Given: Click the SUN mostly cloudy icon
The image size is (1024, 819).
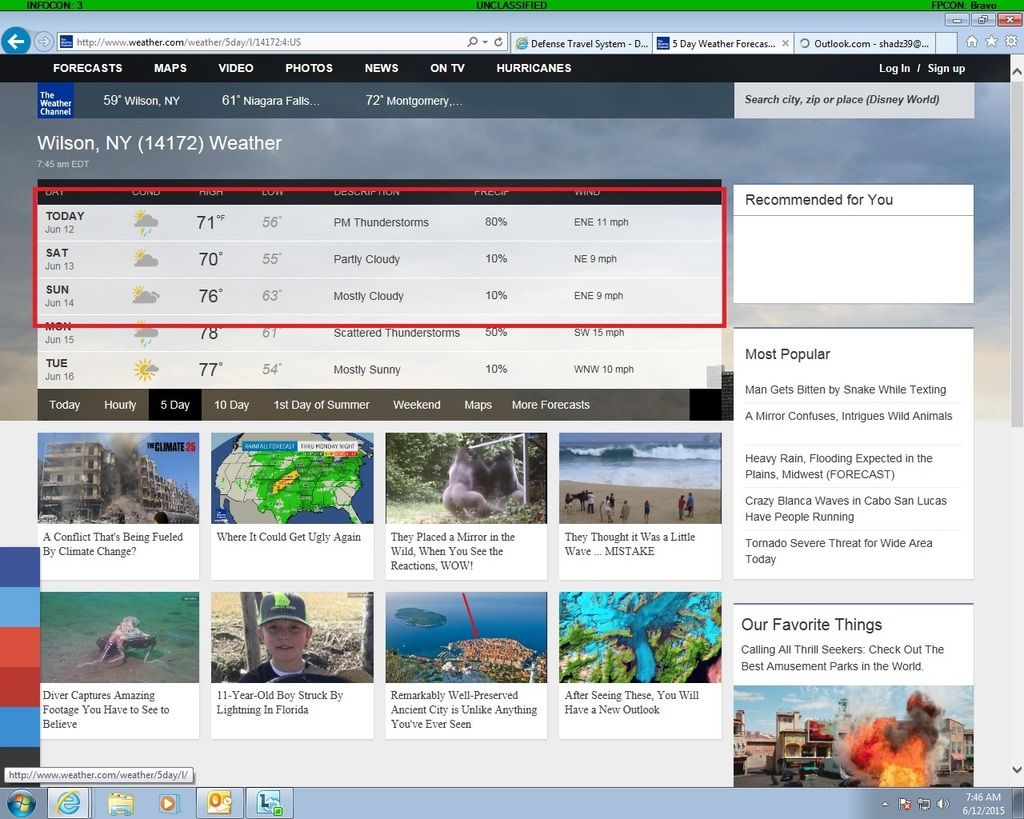Looking at the screenshot, I should 145,295.
